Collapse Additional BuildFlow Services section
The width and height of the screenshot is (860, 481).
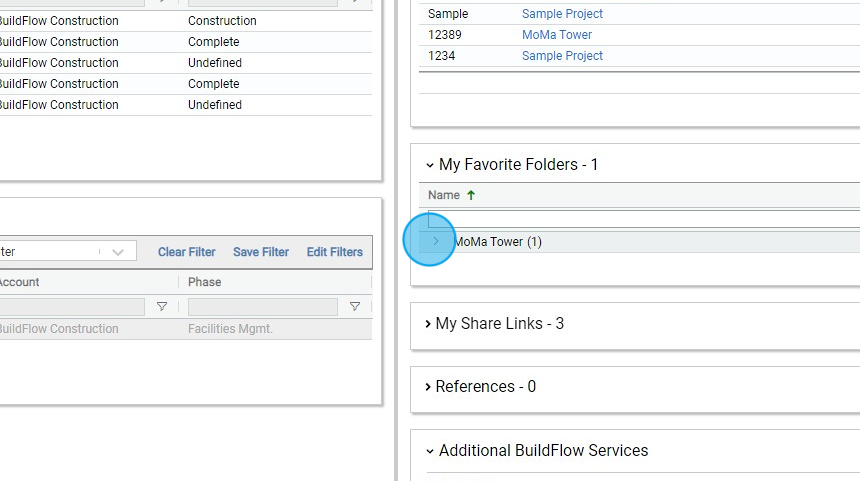[430, 451]
